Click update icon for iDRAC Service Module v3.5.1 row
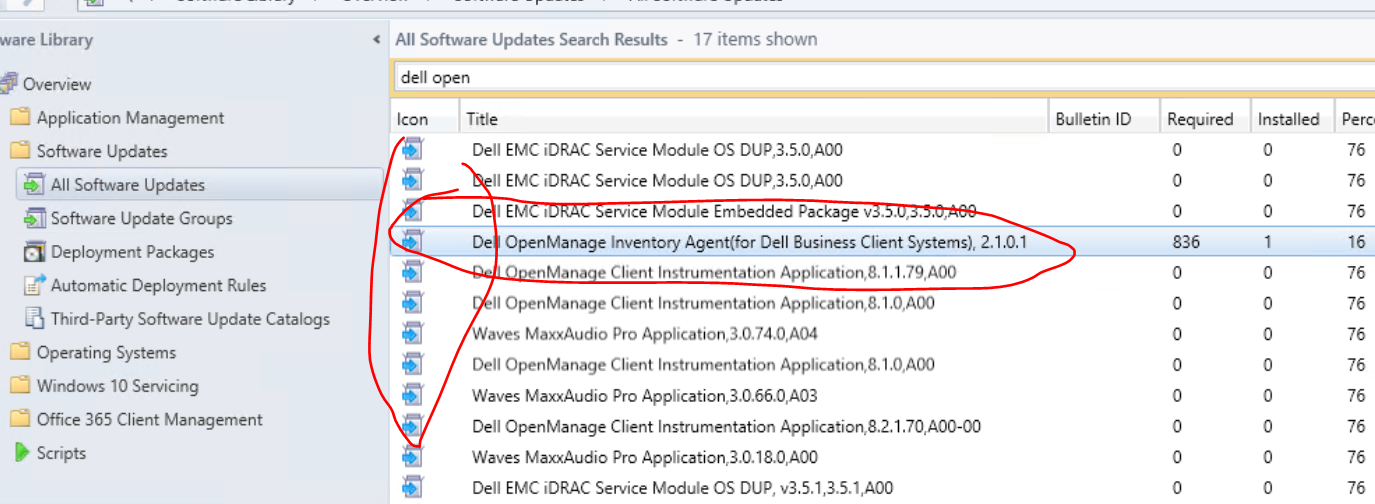The width and height of the screenshot is (1375, 504). click(413, 488)
